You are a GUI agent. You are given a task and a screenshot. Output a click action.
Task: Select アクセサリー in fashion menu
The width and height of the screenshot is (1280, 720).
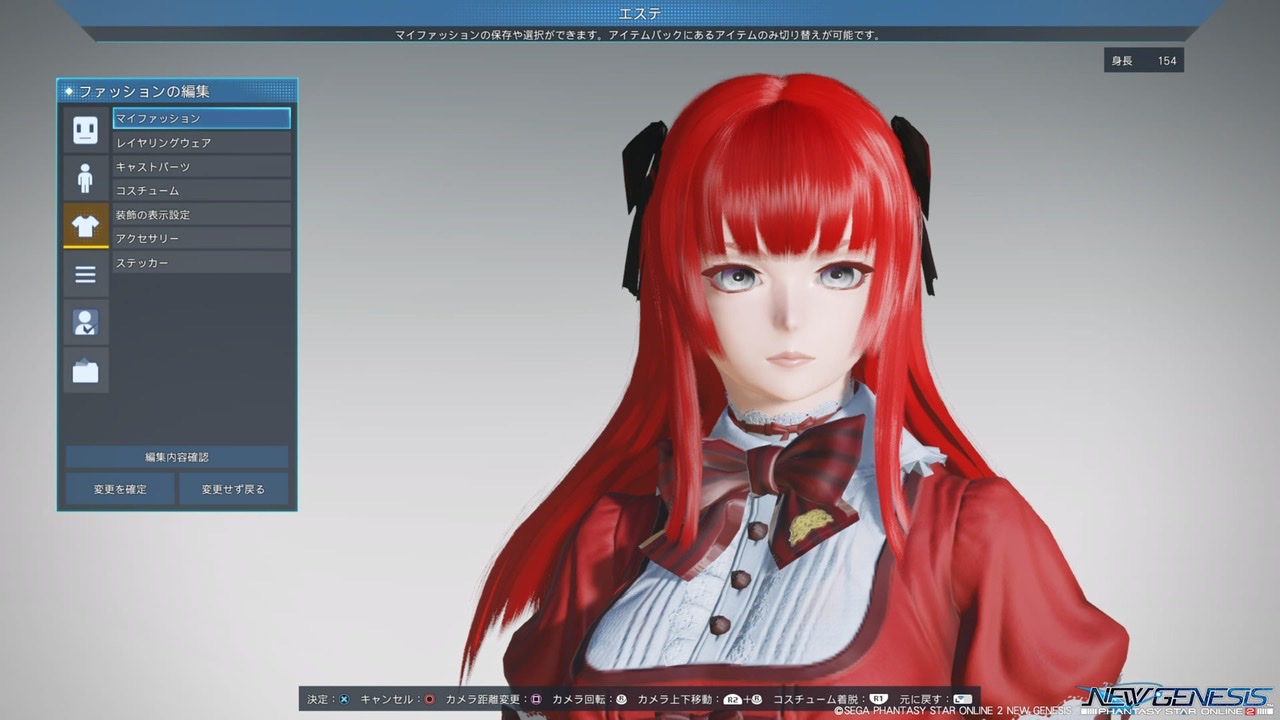point(201,239)
